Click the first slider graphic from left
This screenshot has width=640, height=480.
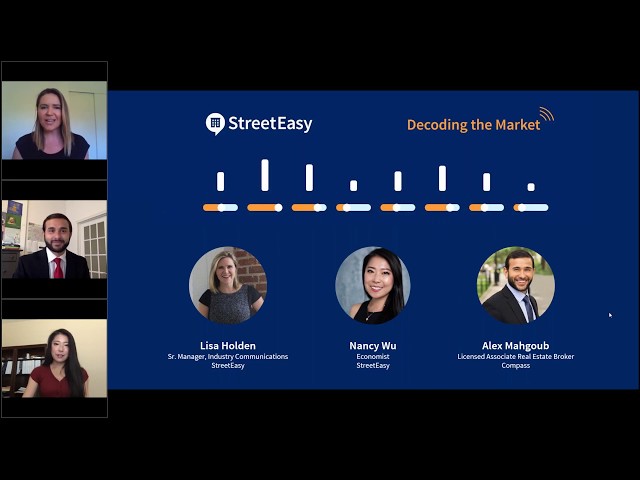pyautogui.click(x=220, y=208)
